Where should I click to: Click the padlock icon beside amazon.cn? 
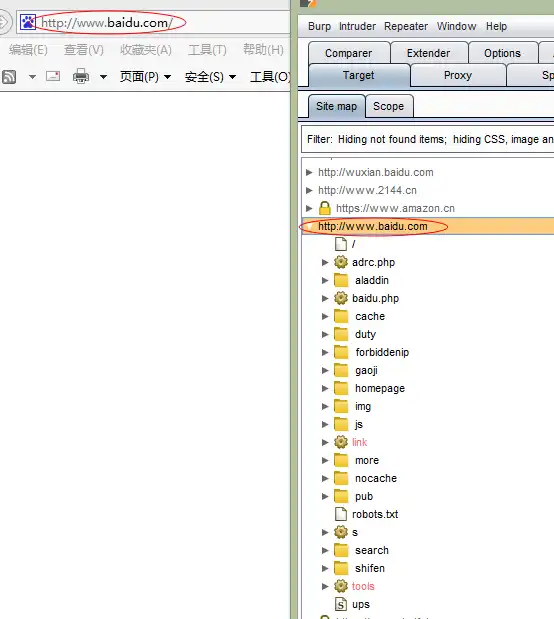tap(325, 208)
